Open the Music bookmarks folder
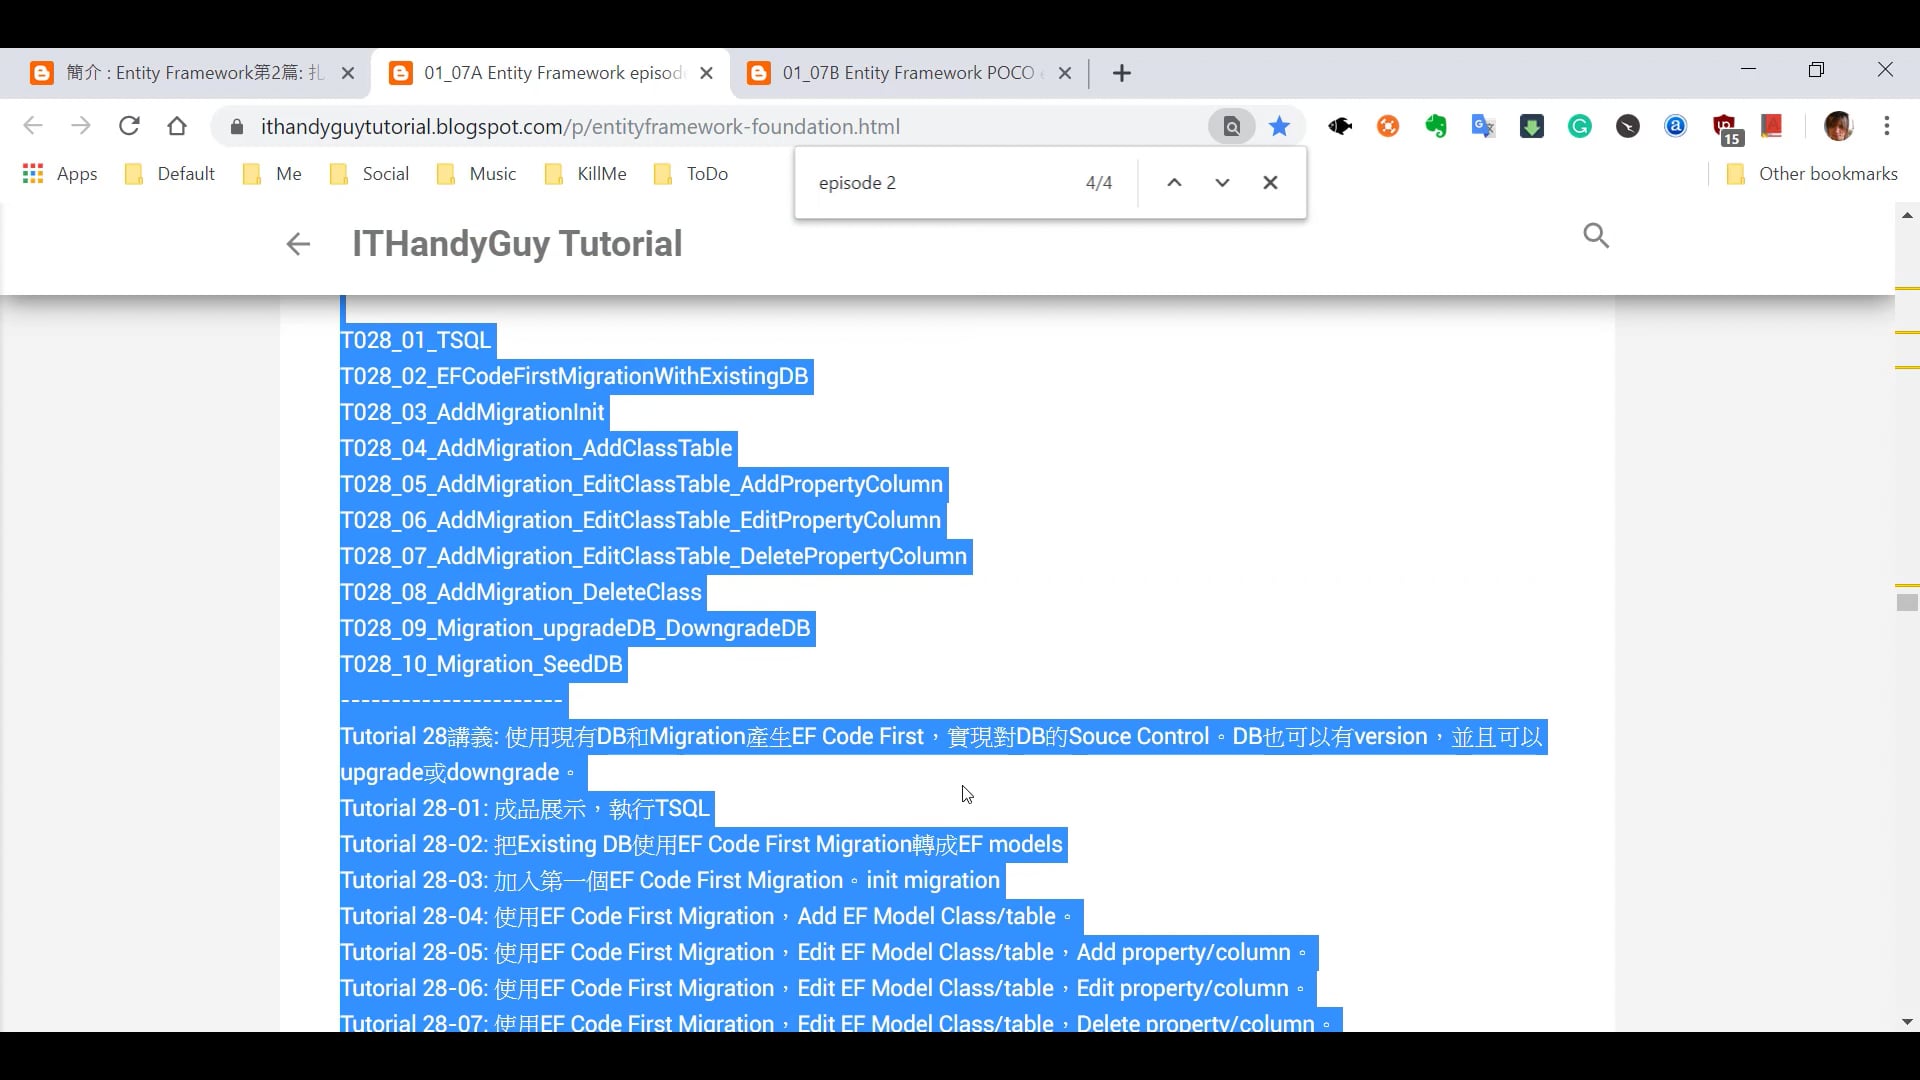 pos(477,174)
